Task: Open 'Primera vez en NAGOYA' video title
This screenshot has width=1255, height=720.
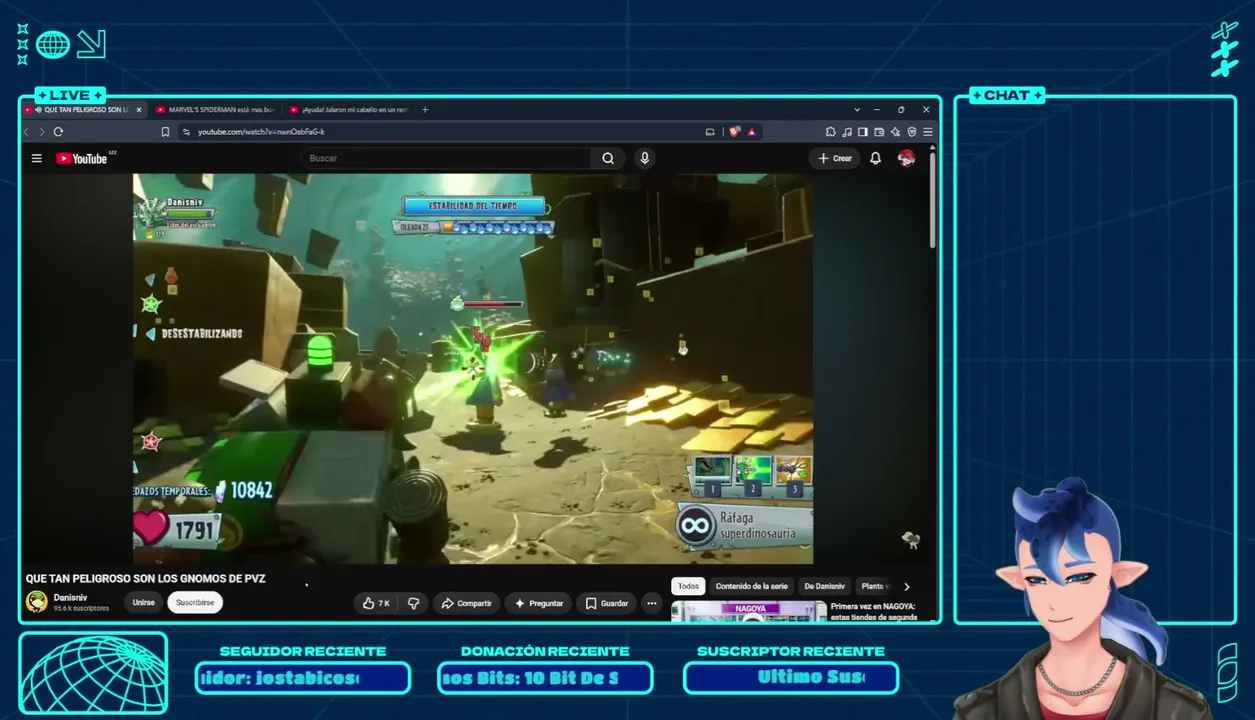Action: (874, 611)
